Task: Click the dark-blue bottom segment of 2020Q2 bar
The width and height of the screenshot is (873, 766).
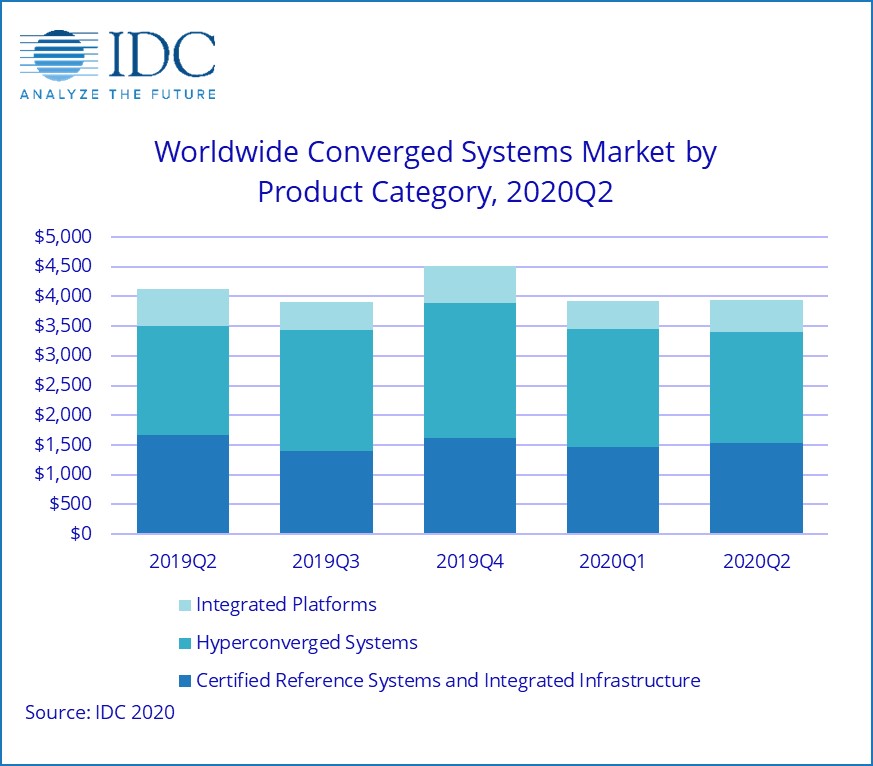Action: coord(757,488)
